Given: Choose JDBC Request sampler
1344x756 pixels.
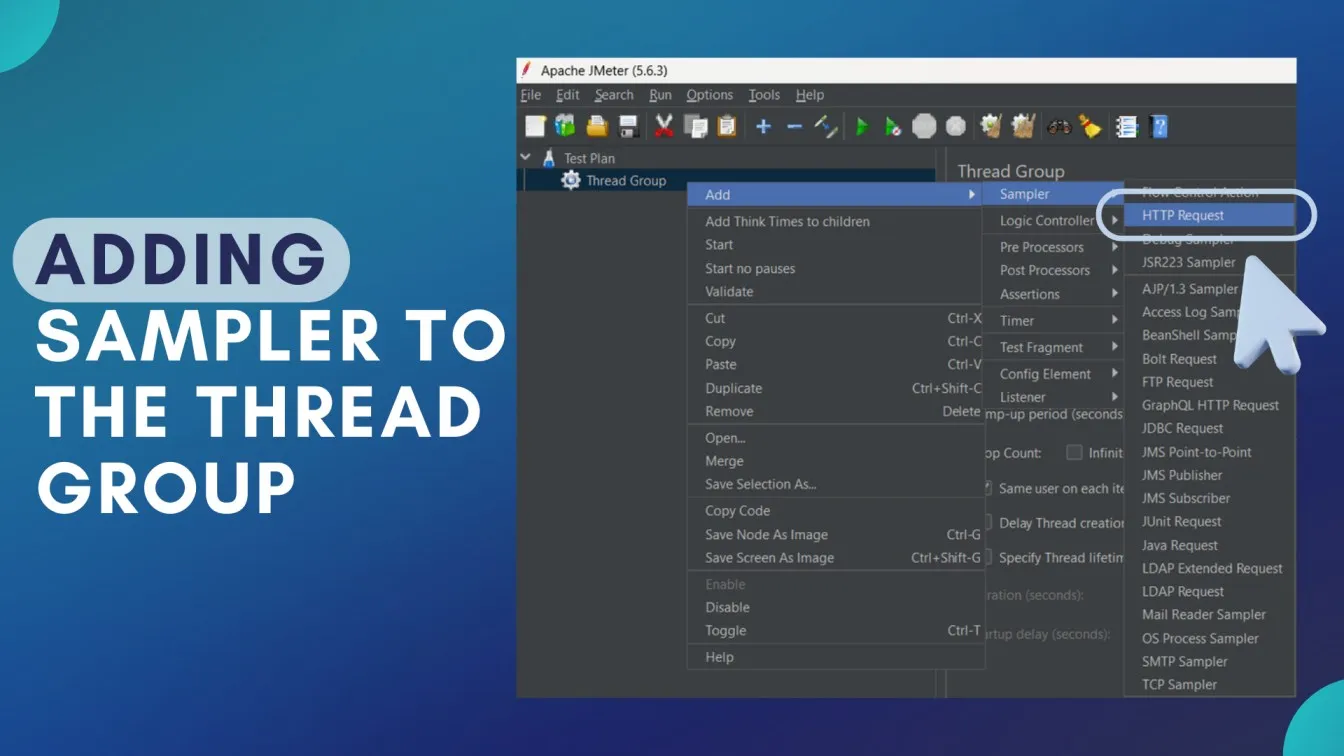Looking at the screenshot, I should (x=1210, y=428).
